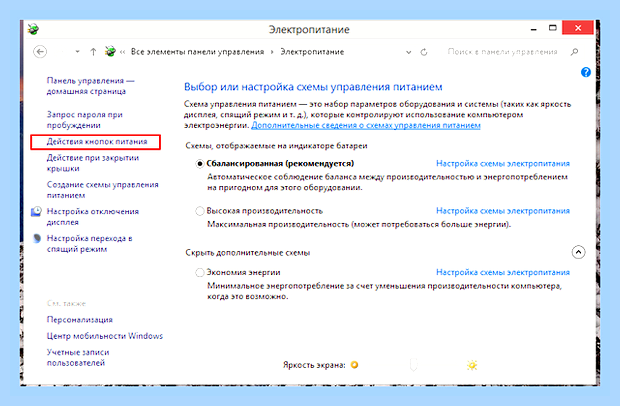Click 'Все элементы панели управления' breadcrumb
The width and height of the screenshot is (620, 406).
point(197,52)
